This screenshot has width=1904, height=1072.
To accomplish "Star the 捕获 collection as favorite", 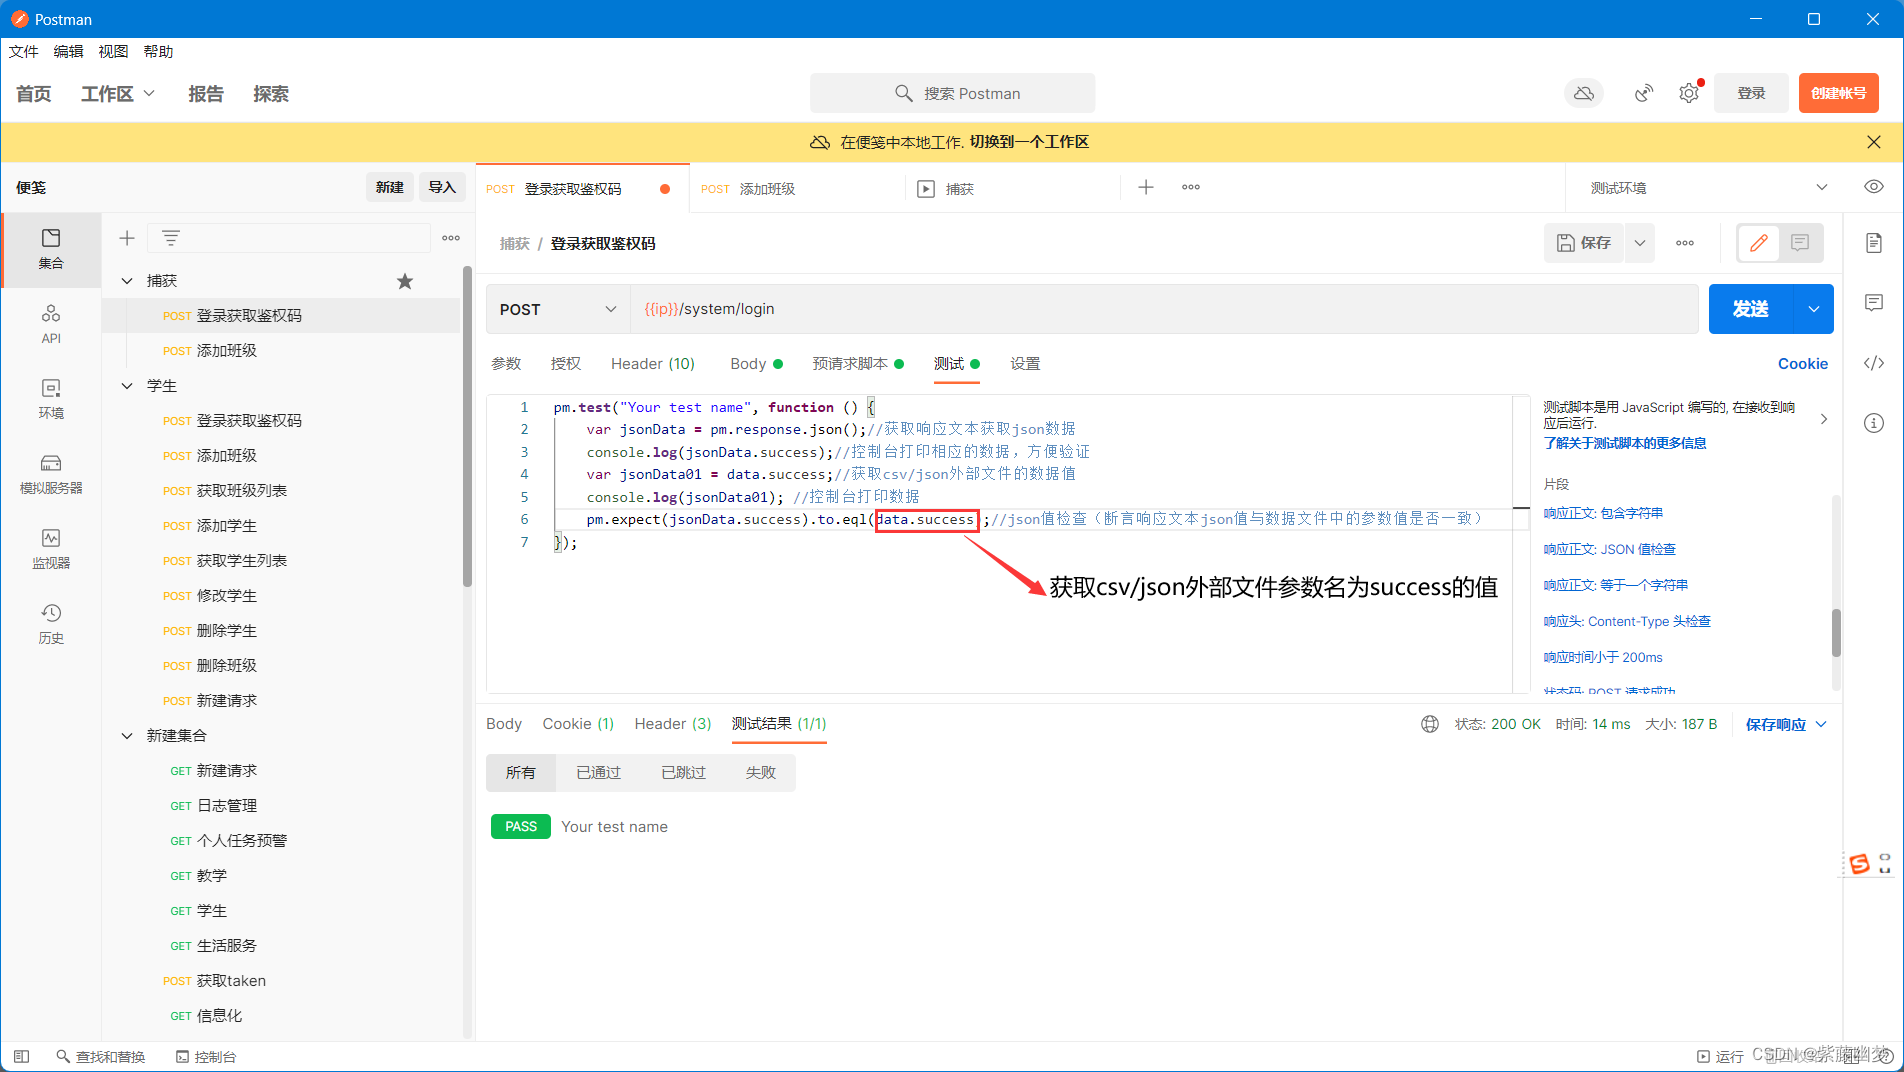I will coord(405,281).
